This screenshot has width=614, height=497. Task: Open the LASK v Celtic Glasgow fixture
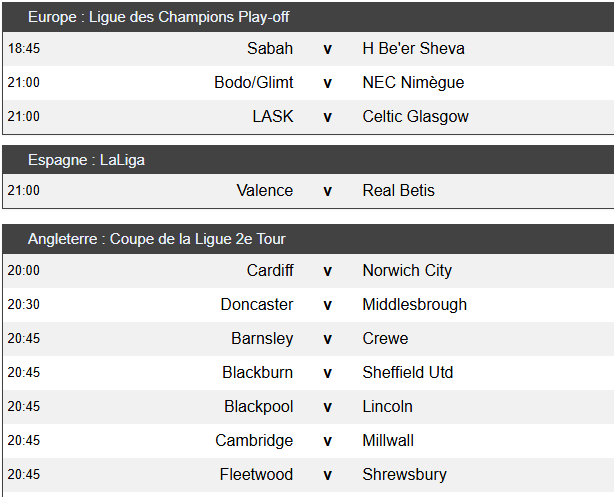pyautogui.click(x=308, y=117)
